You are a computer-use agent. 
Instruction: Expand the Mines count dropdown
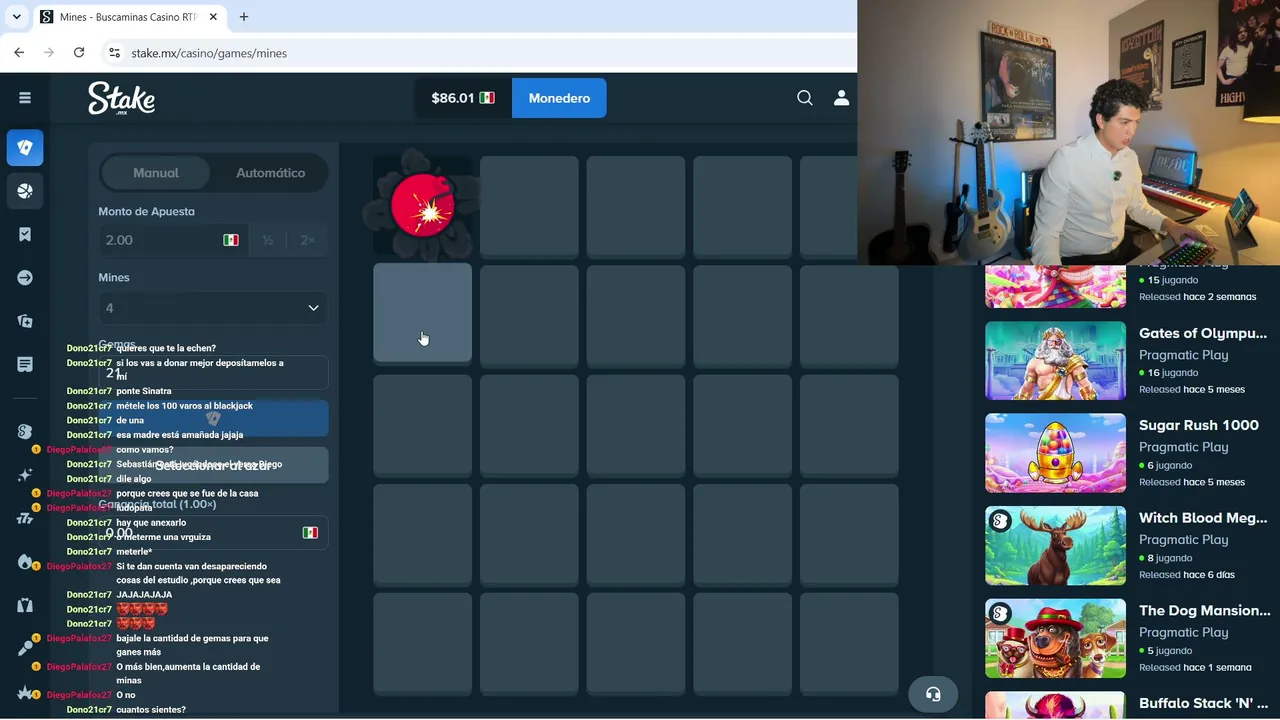tap(213, 308)
